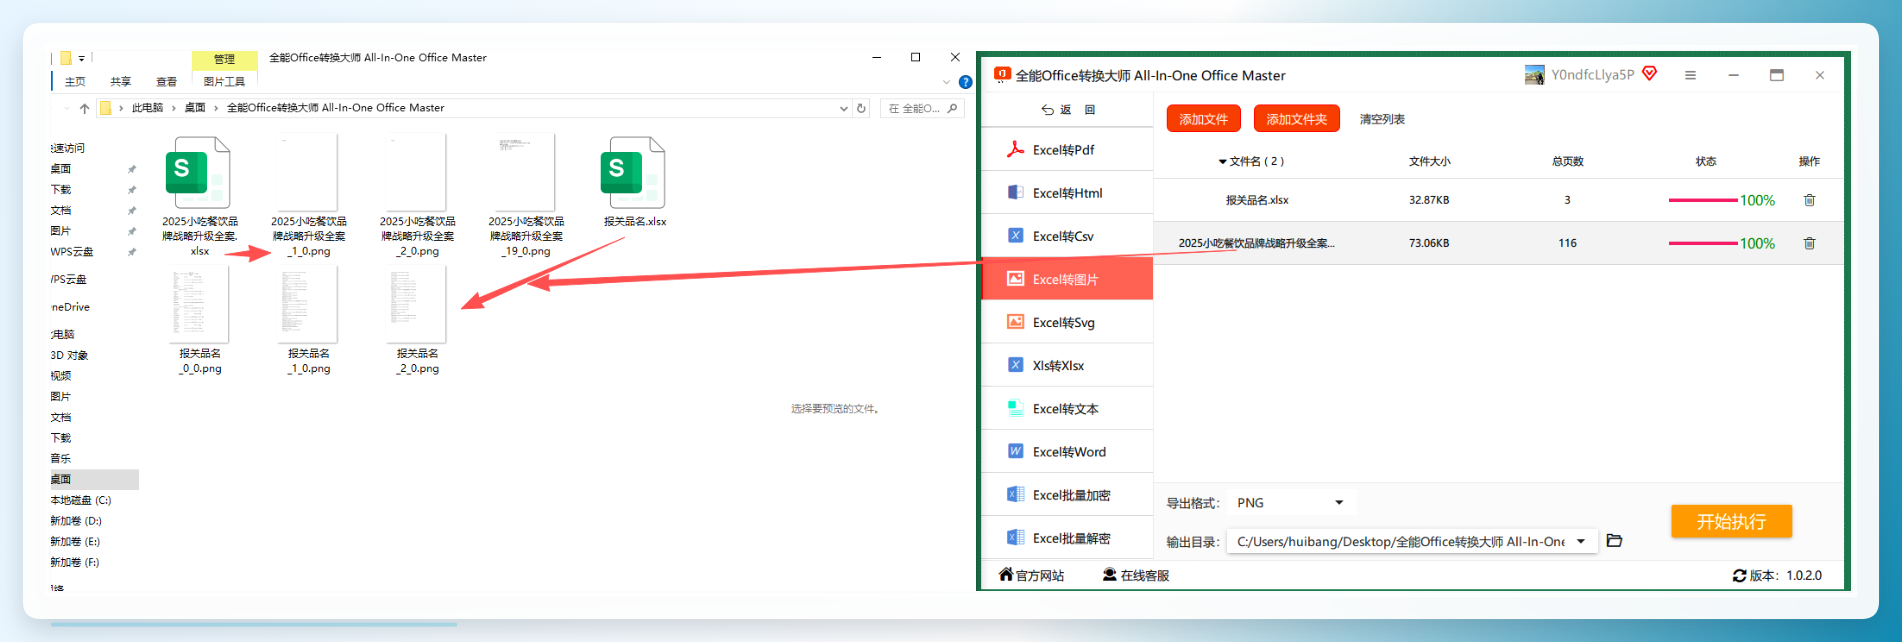The height and width of the screenshot is (642, 1902).
Task: Click the red 添加文件 button
Action: [x=1203, y=119]
